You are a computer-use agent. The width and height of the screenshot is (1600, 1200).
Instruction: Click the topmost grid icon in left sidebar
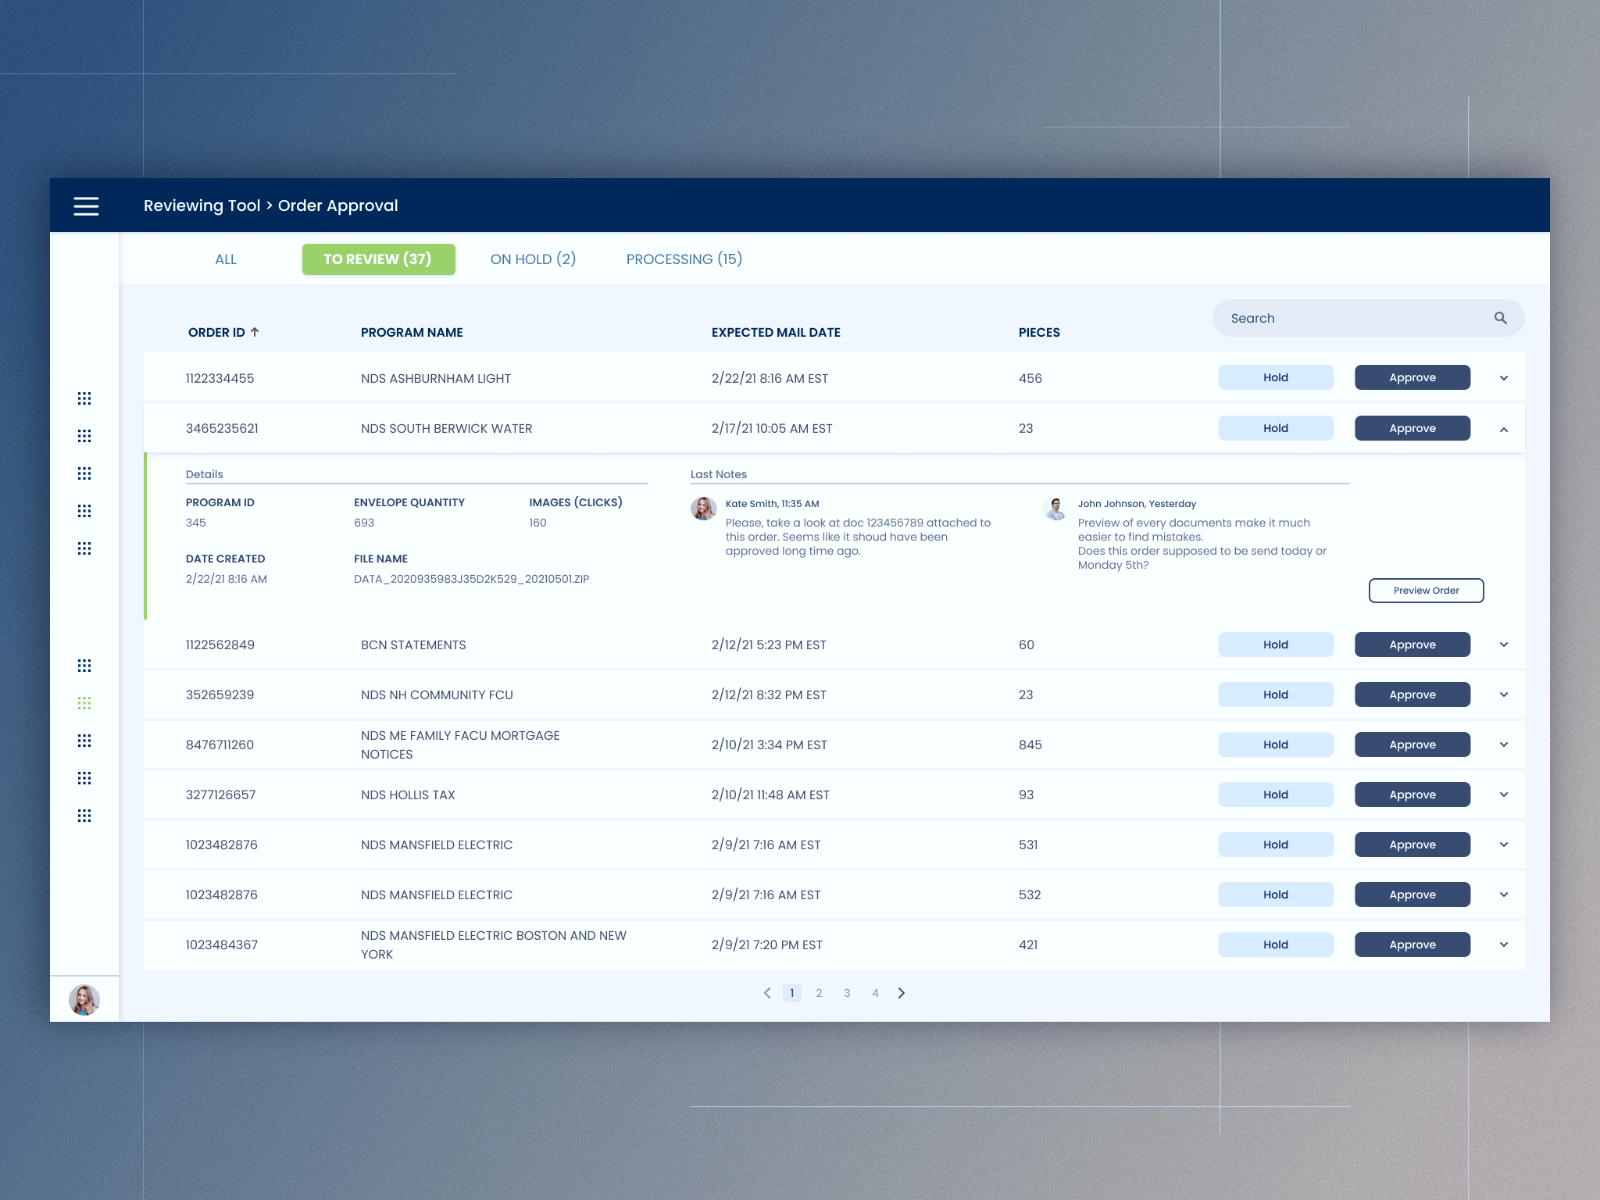[x=84, y=397]
